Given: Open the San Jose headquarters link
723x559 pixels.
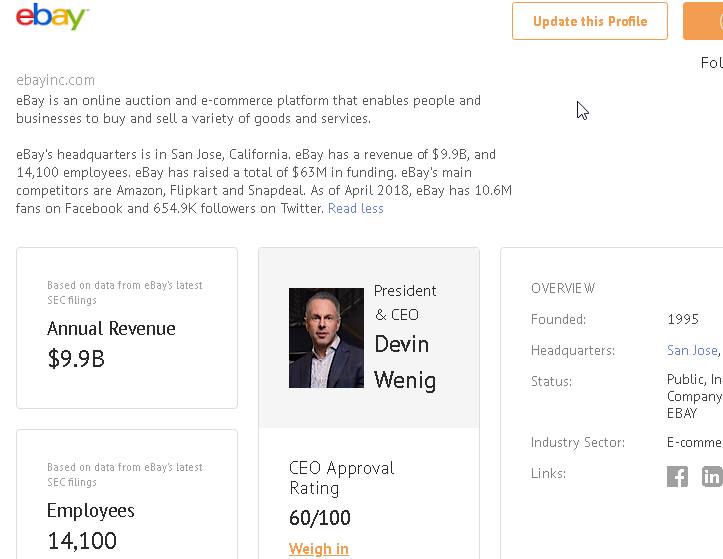Looking at the screenshot, I should (692, 351).
